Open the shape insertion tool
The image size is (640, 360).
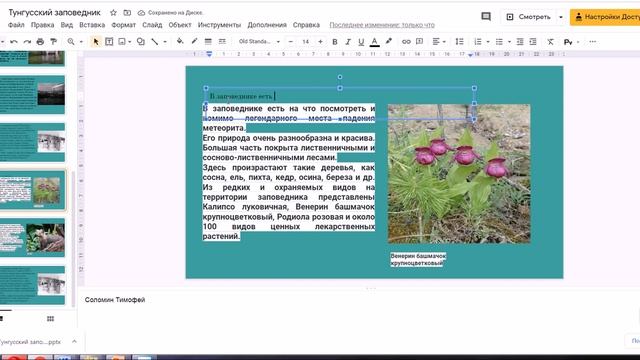[141, 42]
